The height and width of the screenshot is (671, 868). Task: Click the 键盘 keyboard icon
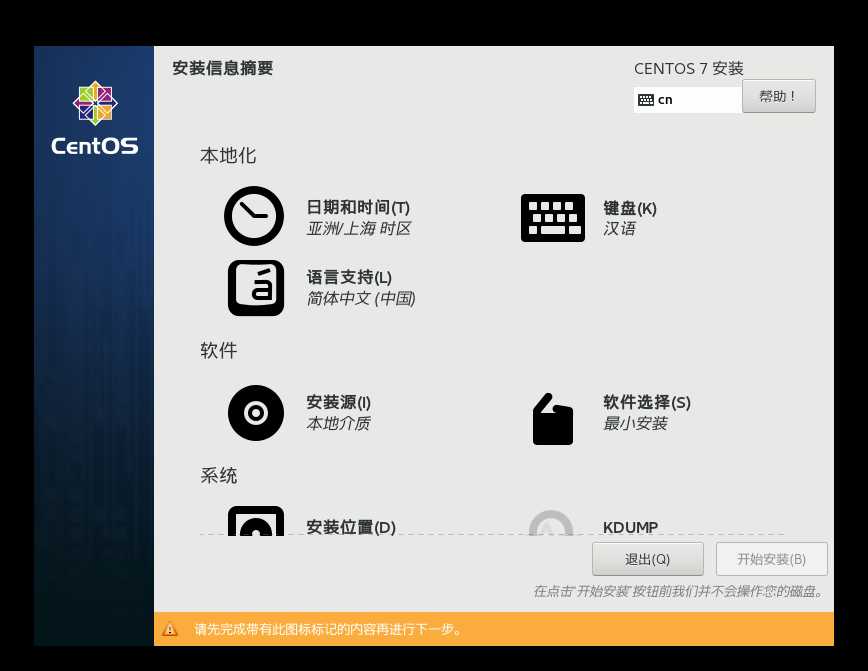(553, 217)
